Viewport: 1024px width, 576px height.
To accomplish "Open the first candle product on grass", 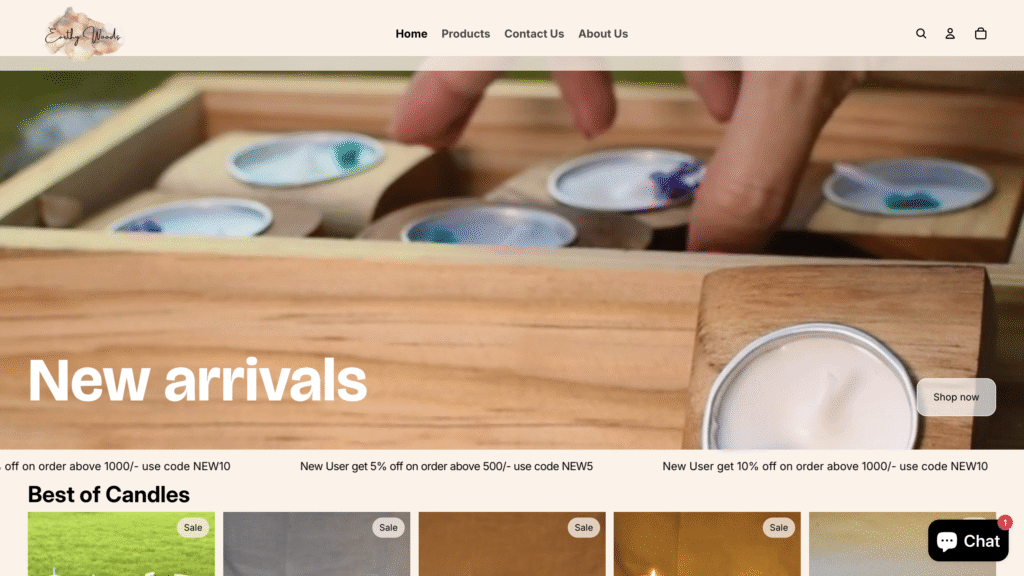I will click(121, 544).
